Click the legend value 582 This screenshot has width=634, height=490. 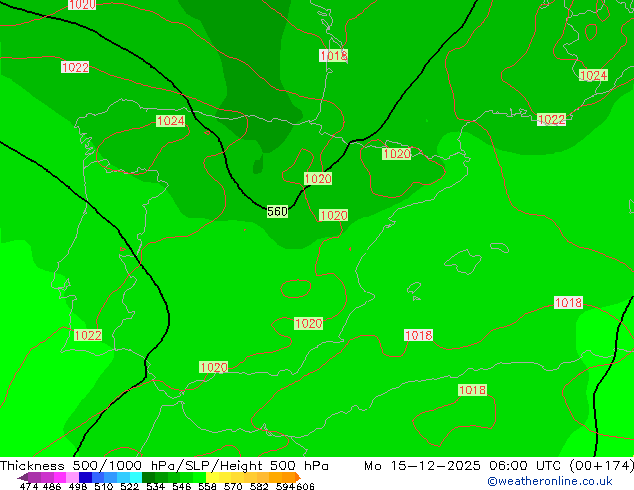(x=259, y=486)
